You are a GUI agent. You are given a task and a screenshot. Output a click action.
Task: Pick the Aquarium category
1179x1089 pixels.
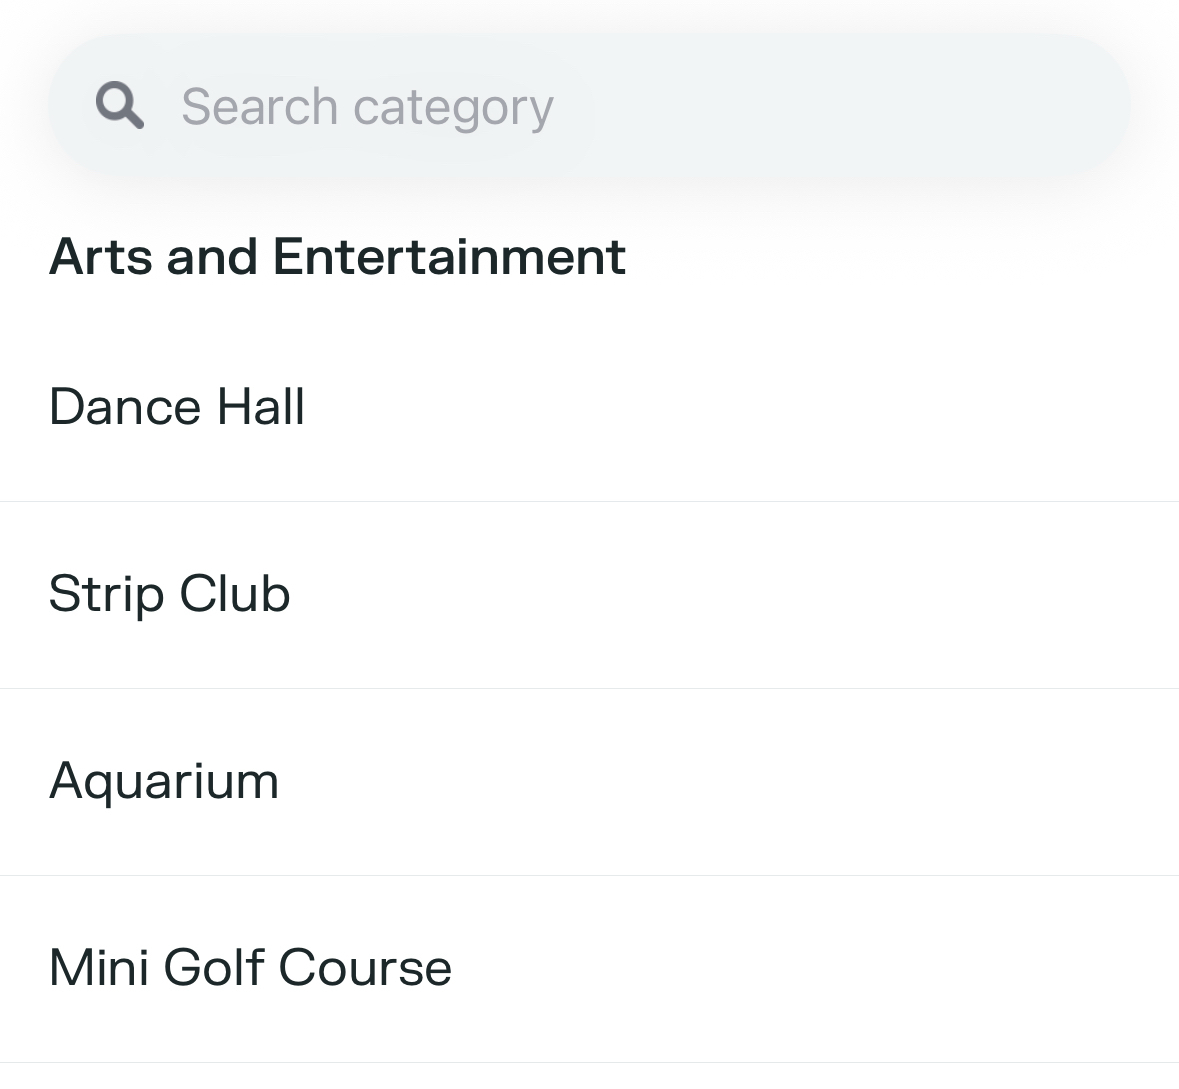(x=164, y=781)
